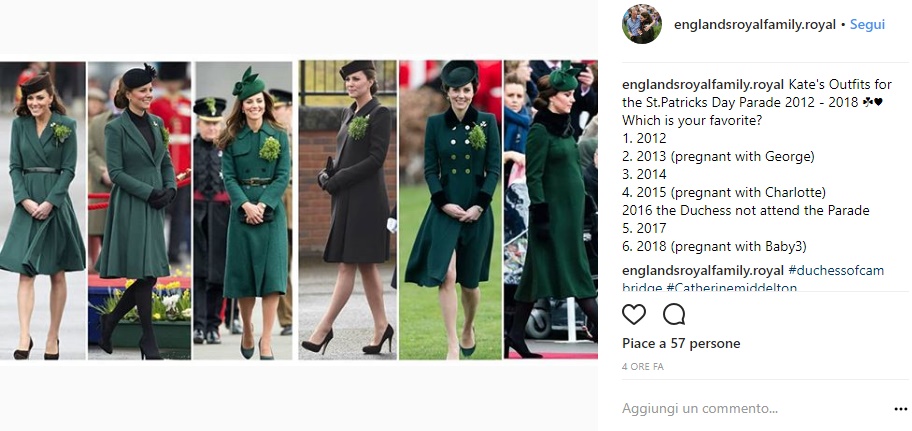Follow the account with the Segui link
Image resolution: width=912 pixels, height=431 pixels.
867,25
